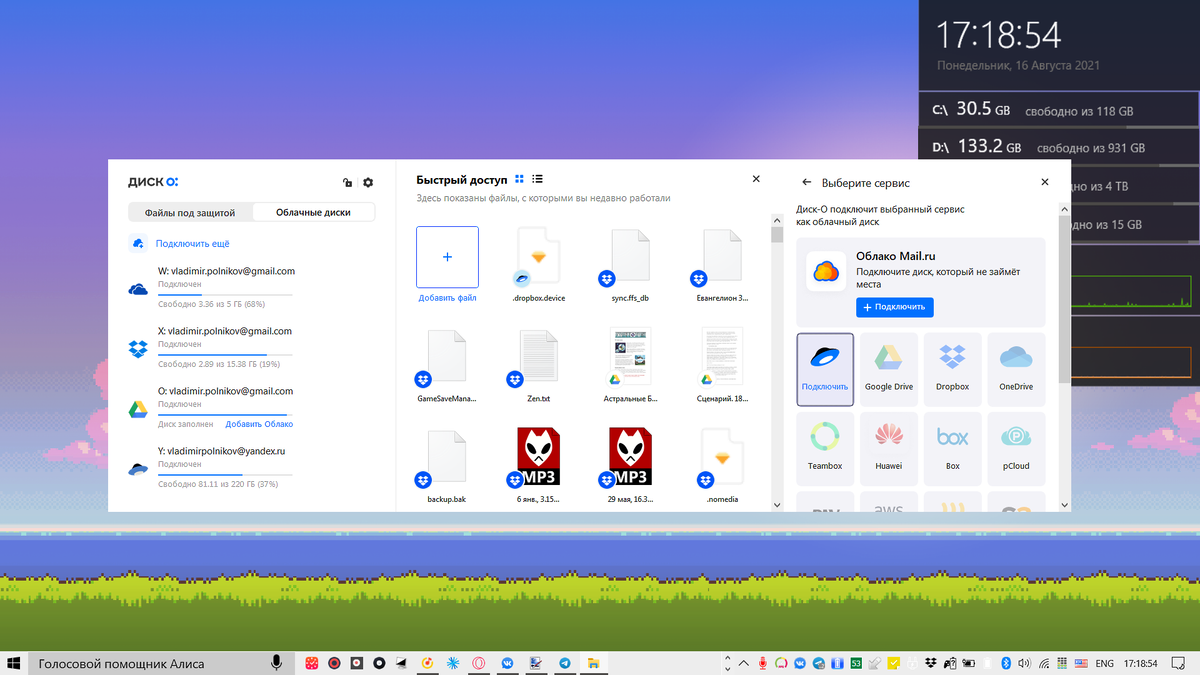Image resolution: width=1200 pixels, height=675 pixels.
Task: Choose Teambox service tile
Action: pos(825,448)
